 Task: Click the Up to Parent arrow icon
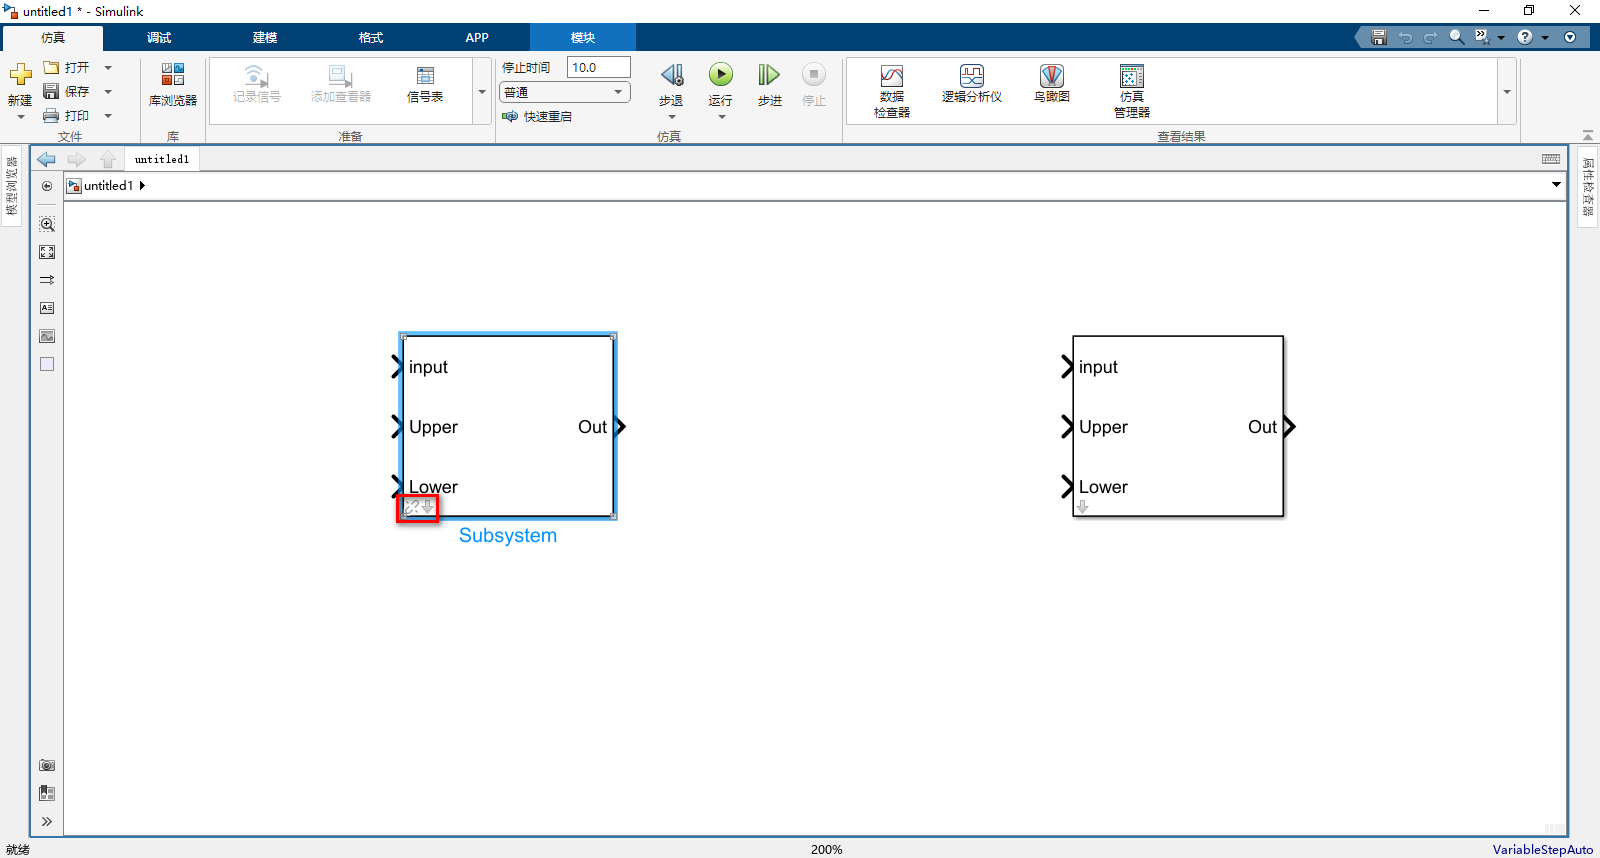coord(107,159)
